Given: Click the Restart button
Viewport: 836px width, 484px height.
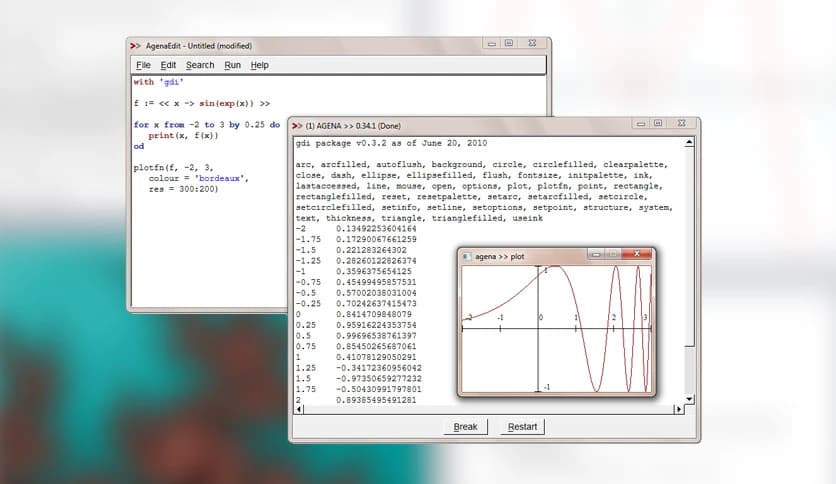Looking at the screenshot, I should point(522,426).
